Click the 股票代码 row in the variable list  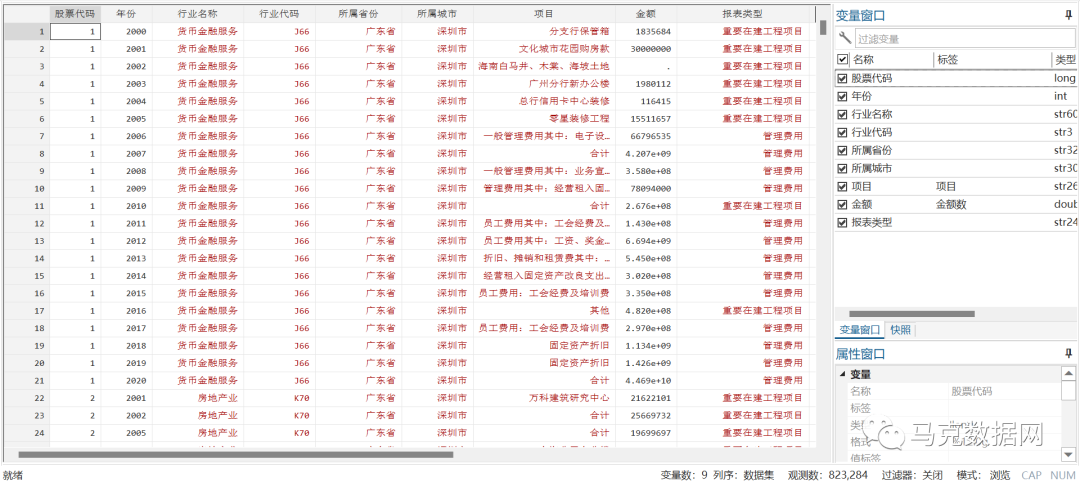click(x=957, y=78)
